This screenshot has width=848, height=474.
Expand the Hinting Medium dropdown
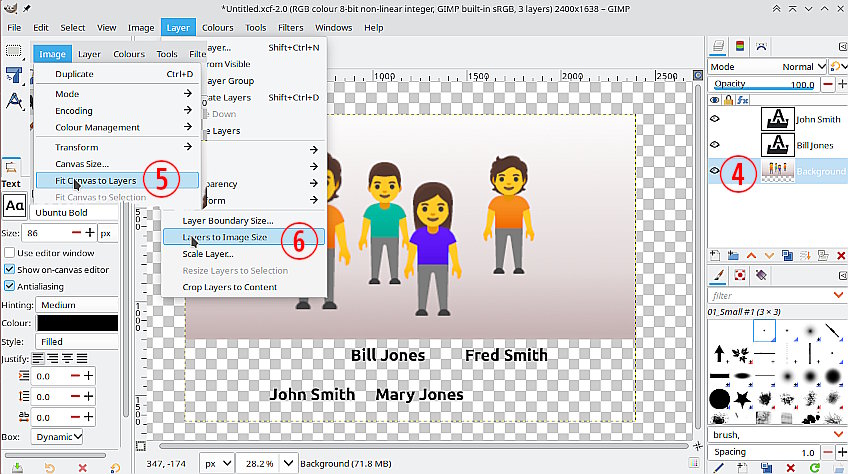(x=75, y=305)
